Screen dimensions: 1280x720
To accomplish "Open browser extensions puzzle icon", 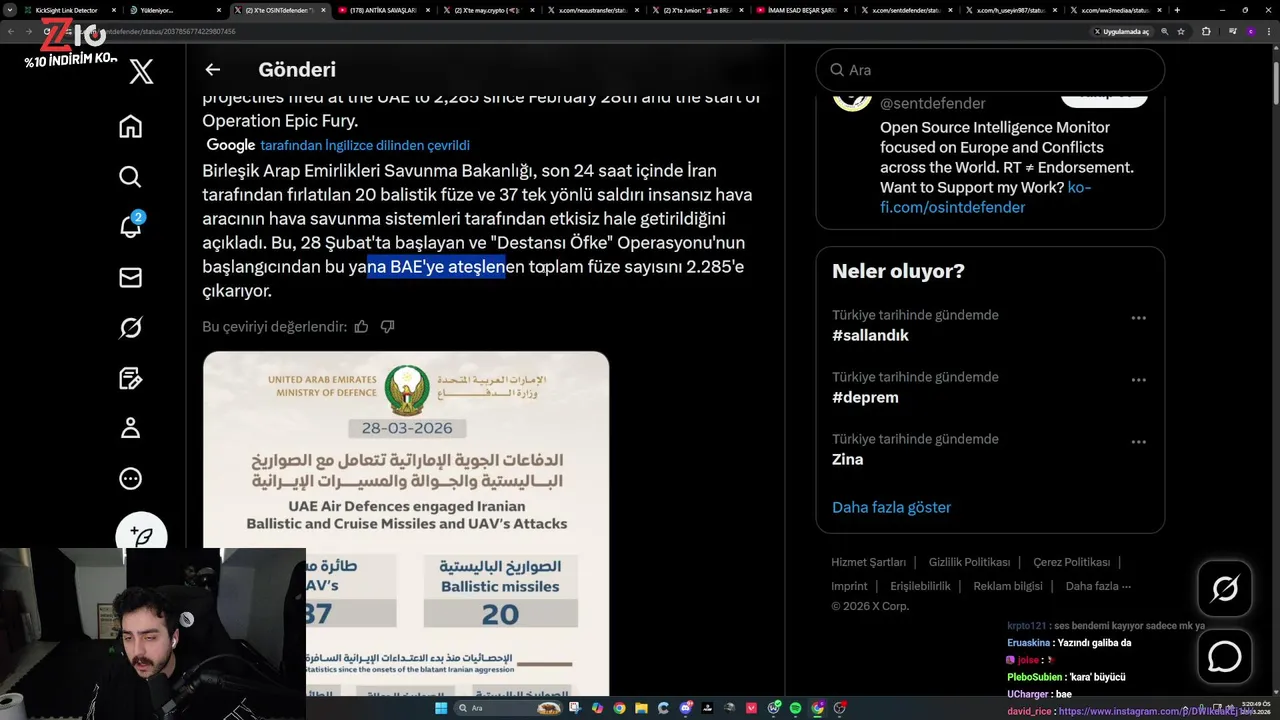I will click(x=1206, y=31).
